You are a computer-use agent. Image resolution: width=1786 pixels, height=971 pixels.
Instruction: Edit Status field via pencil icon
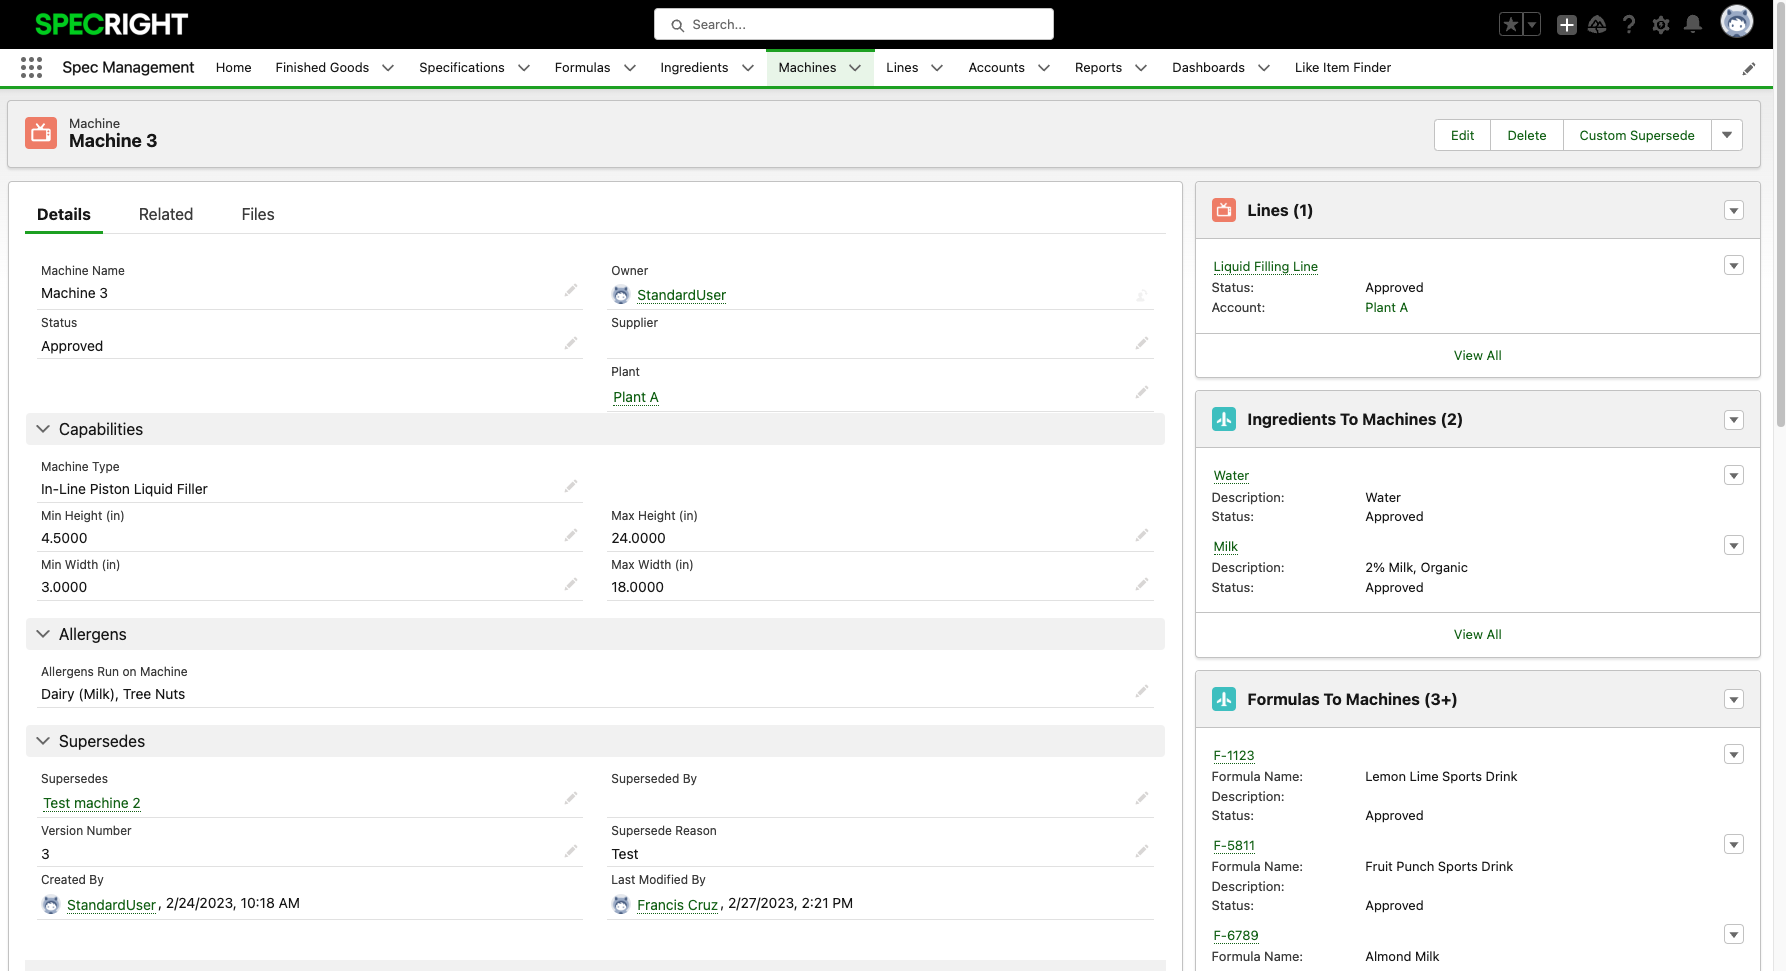coord(571,343)
